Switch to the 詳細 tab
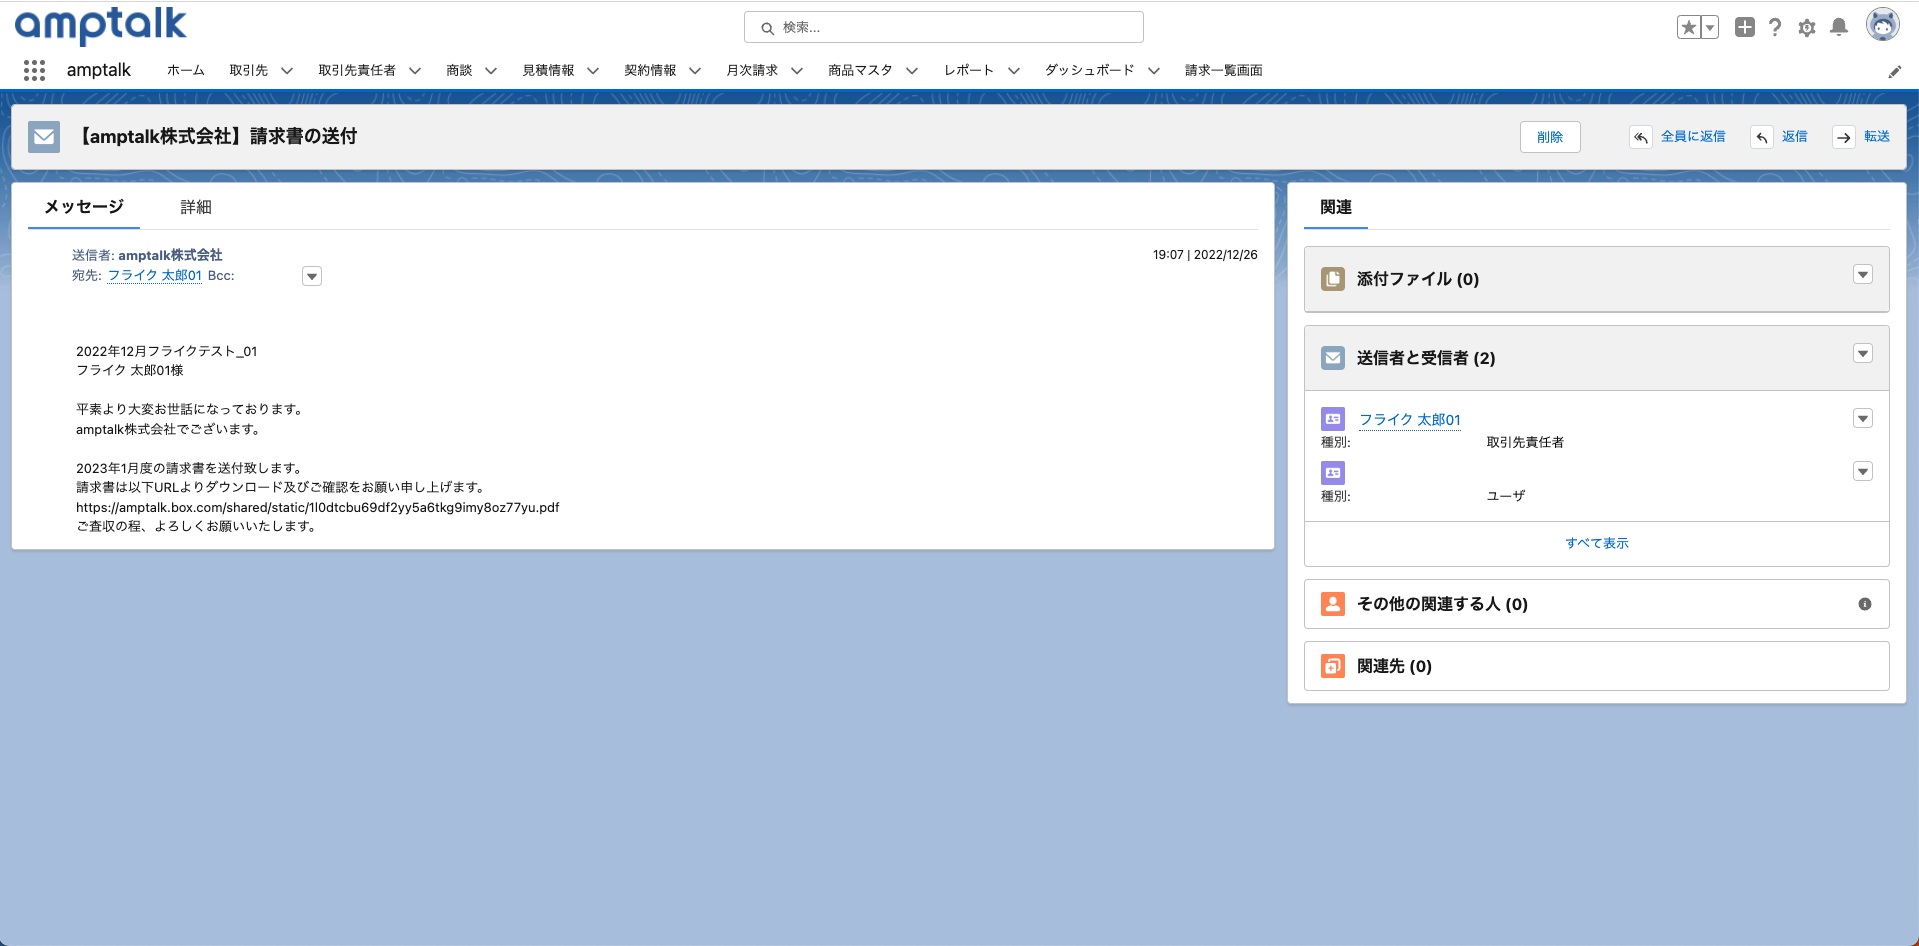Viewport: 1919px width, 946px height. pos(196,207)
